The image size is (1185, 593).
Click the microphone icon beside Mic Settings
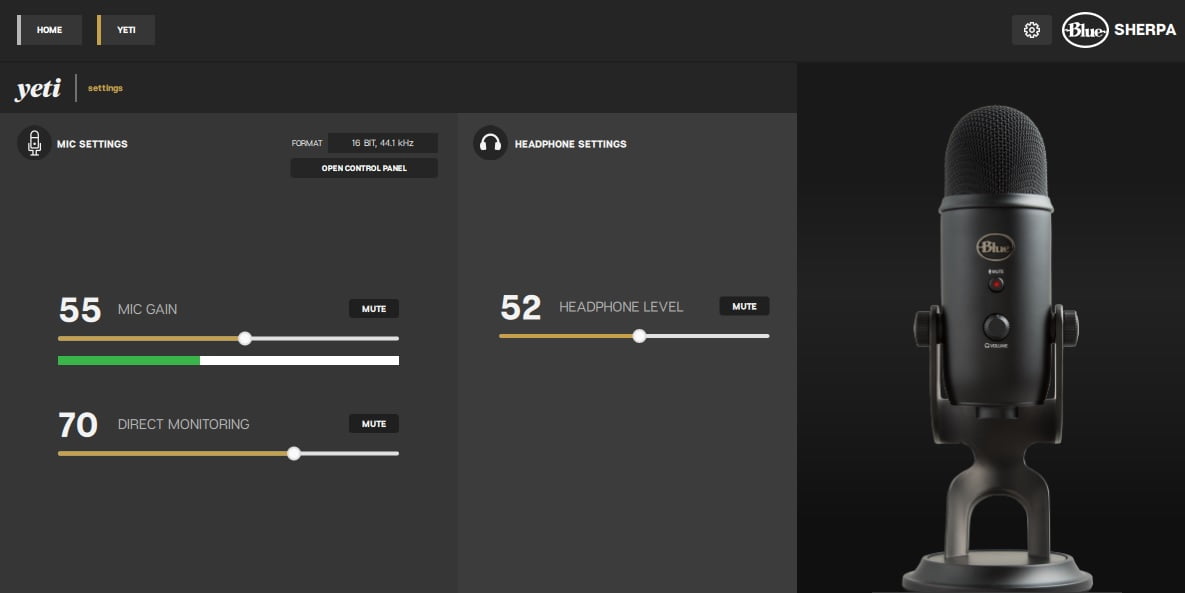pyautogui.click(x=35, y=144)
